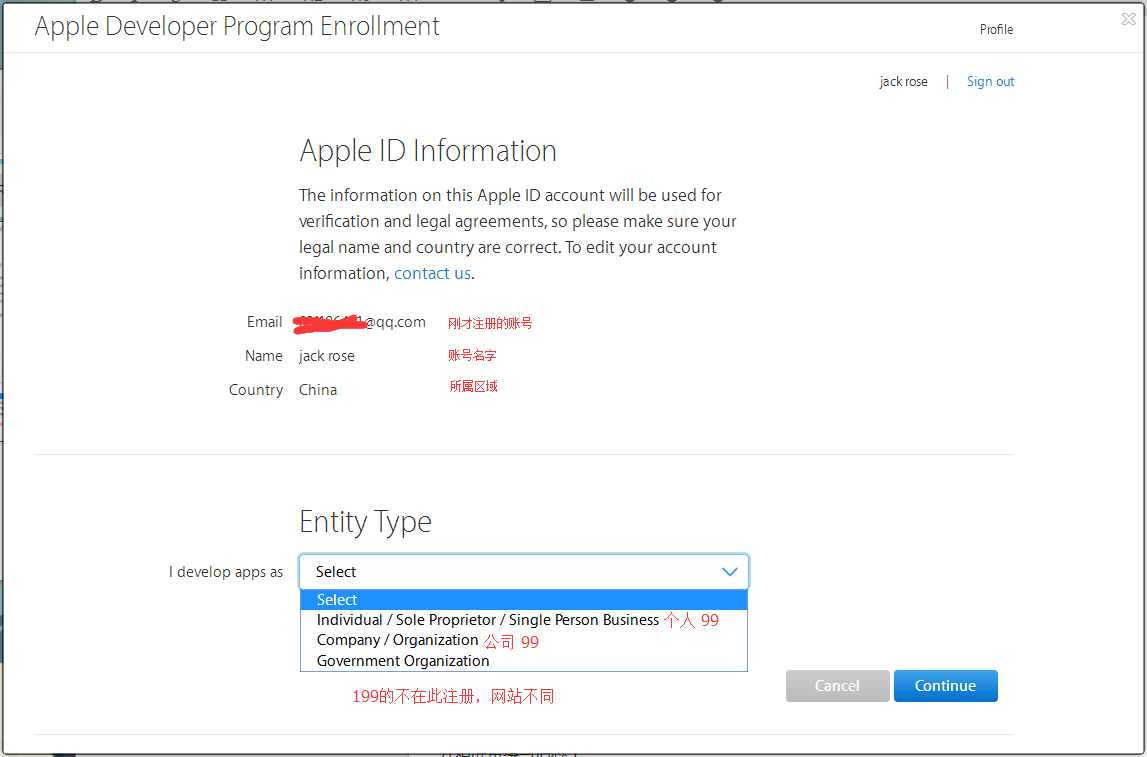This screenshot has height=757, width=1147.
Task: Choose Government Organization option
Action: tap(524, 660)
